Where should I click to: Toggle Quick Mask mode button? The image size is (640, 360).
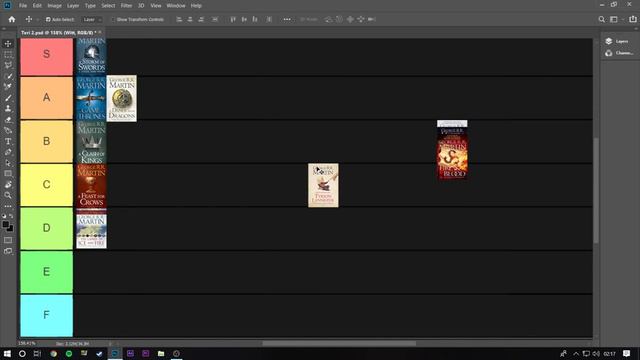point(8,240)
